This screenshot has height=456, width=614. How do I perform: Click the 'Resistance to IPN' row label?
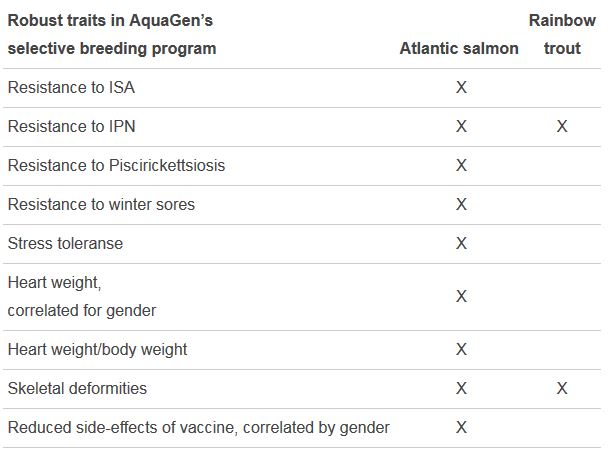(x=71, y=127)
